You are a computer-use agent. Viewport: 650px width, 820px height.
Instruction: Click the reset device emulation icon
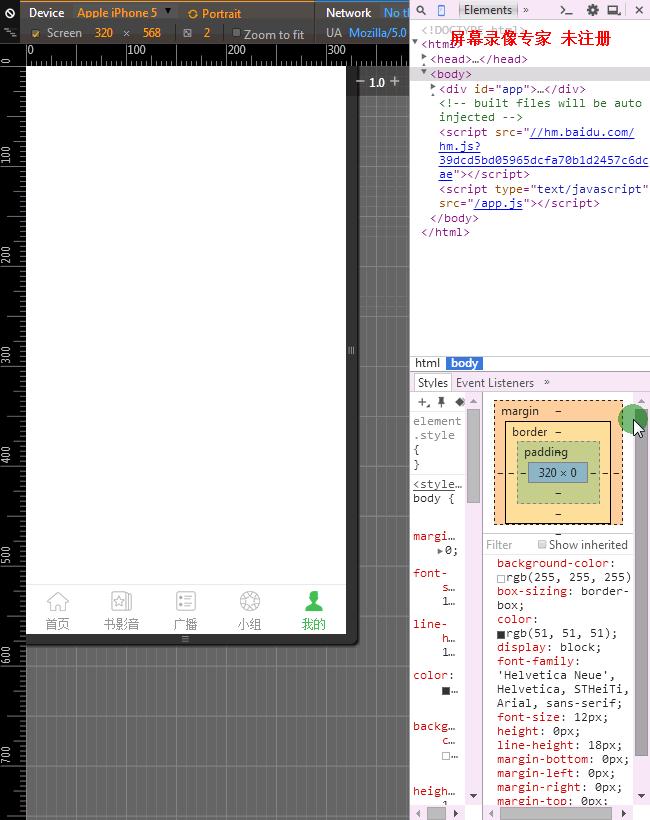pyautogui.click(x=9, y=13)
